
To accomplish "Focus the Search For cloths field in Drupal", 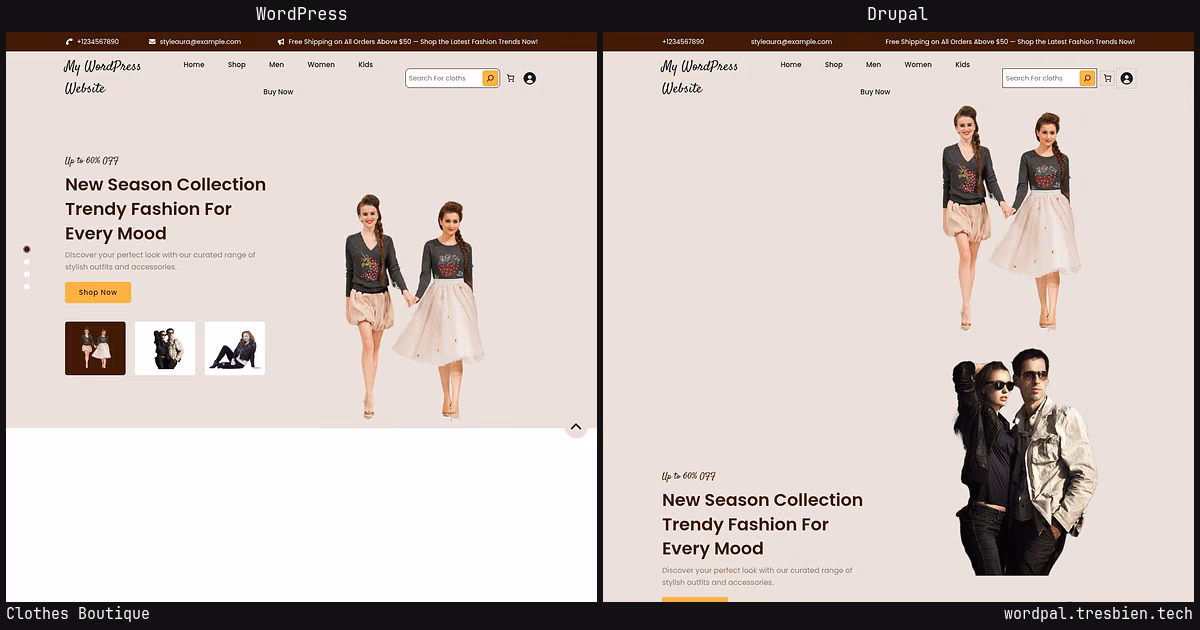I will tap(1040, 78).
